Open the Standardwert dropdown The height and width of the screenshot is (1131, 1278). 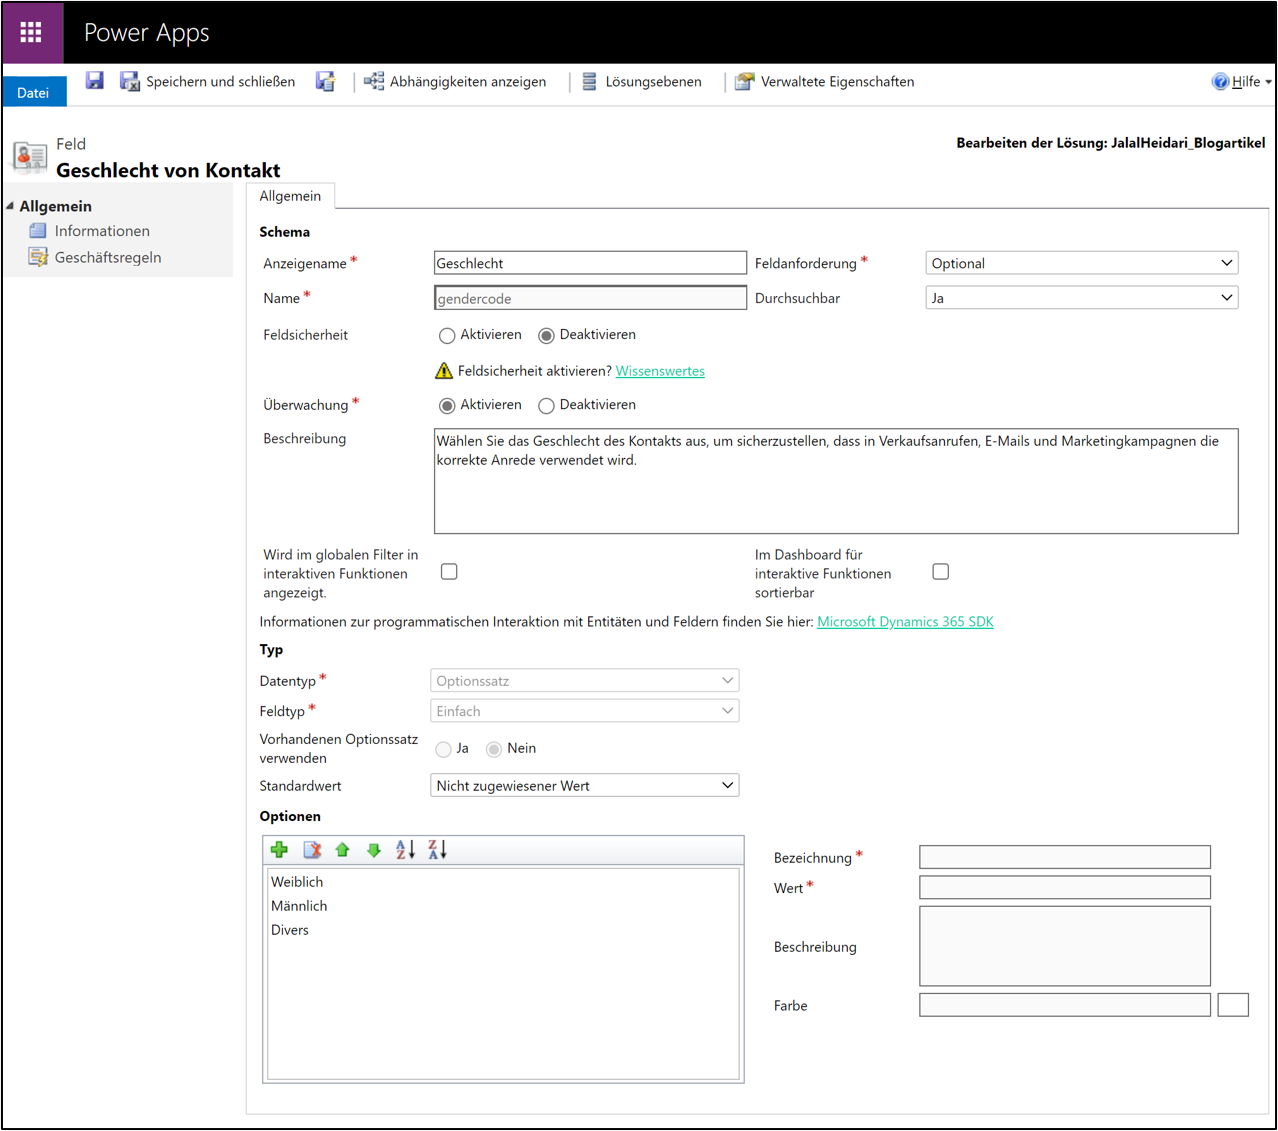coord(584,786)
